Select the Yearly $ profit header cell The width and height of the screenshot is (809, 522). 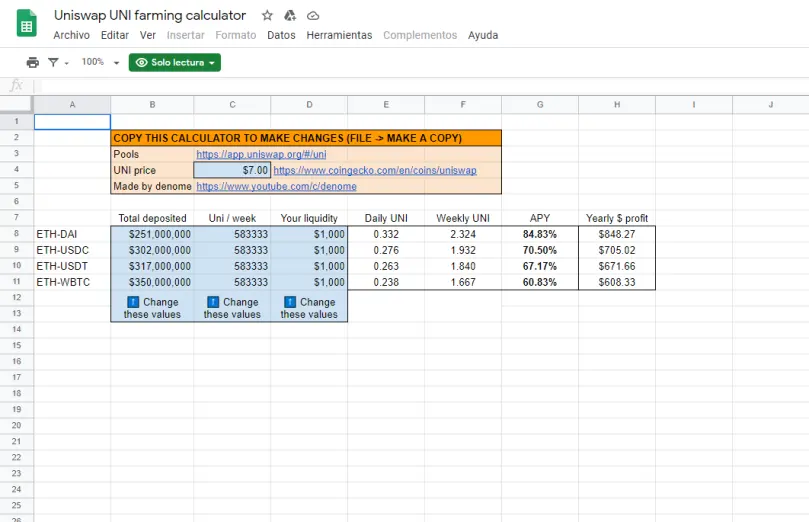pos(617,218)
